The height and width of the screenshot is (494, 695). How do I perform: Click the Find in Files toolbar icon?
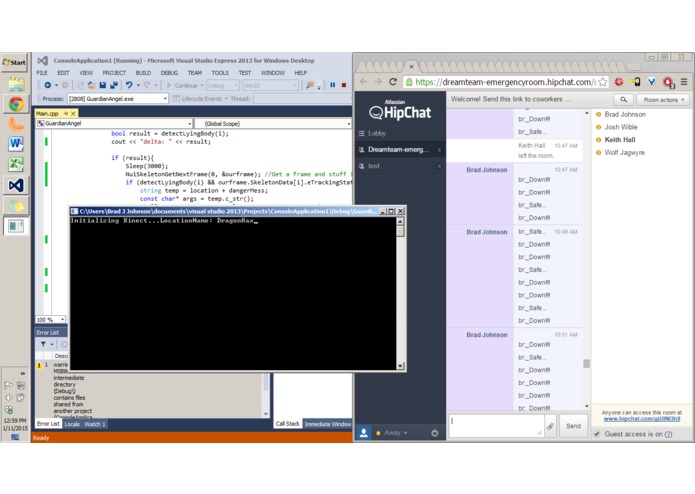pyautogui.click(x=310, y=85)
